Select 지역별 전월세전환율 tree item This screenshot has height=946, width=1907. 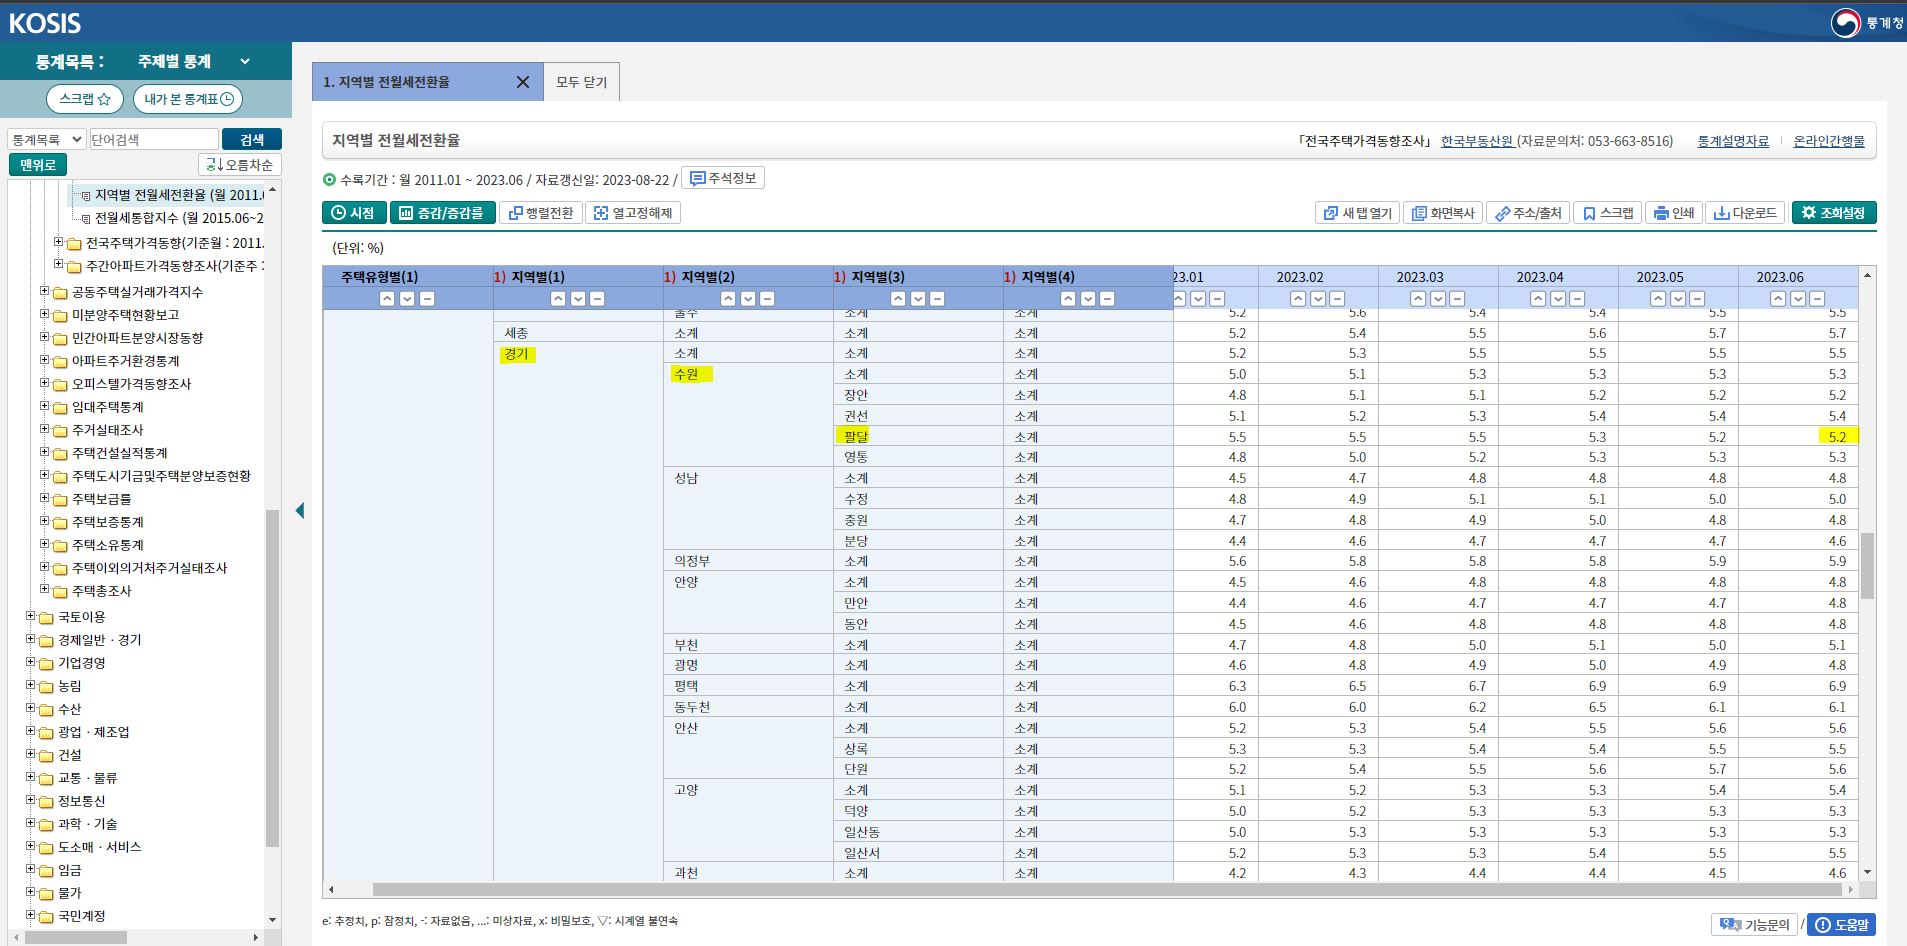pos(179,195)
